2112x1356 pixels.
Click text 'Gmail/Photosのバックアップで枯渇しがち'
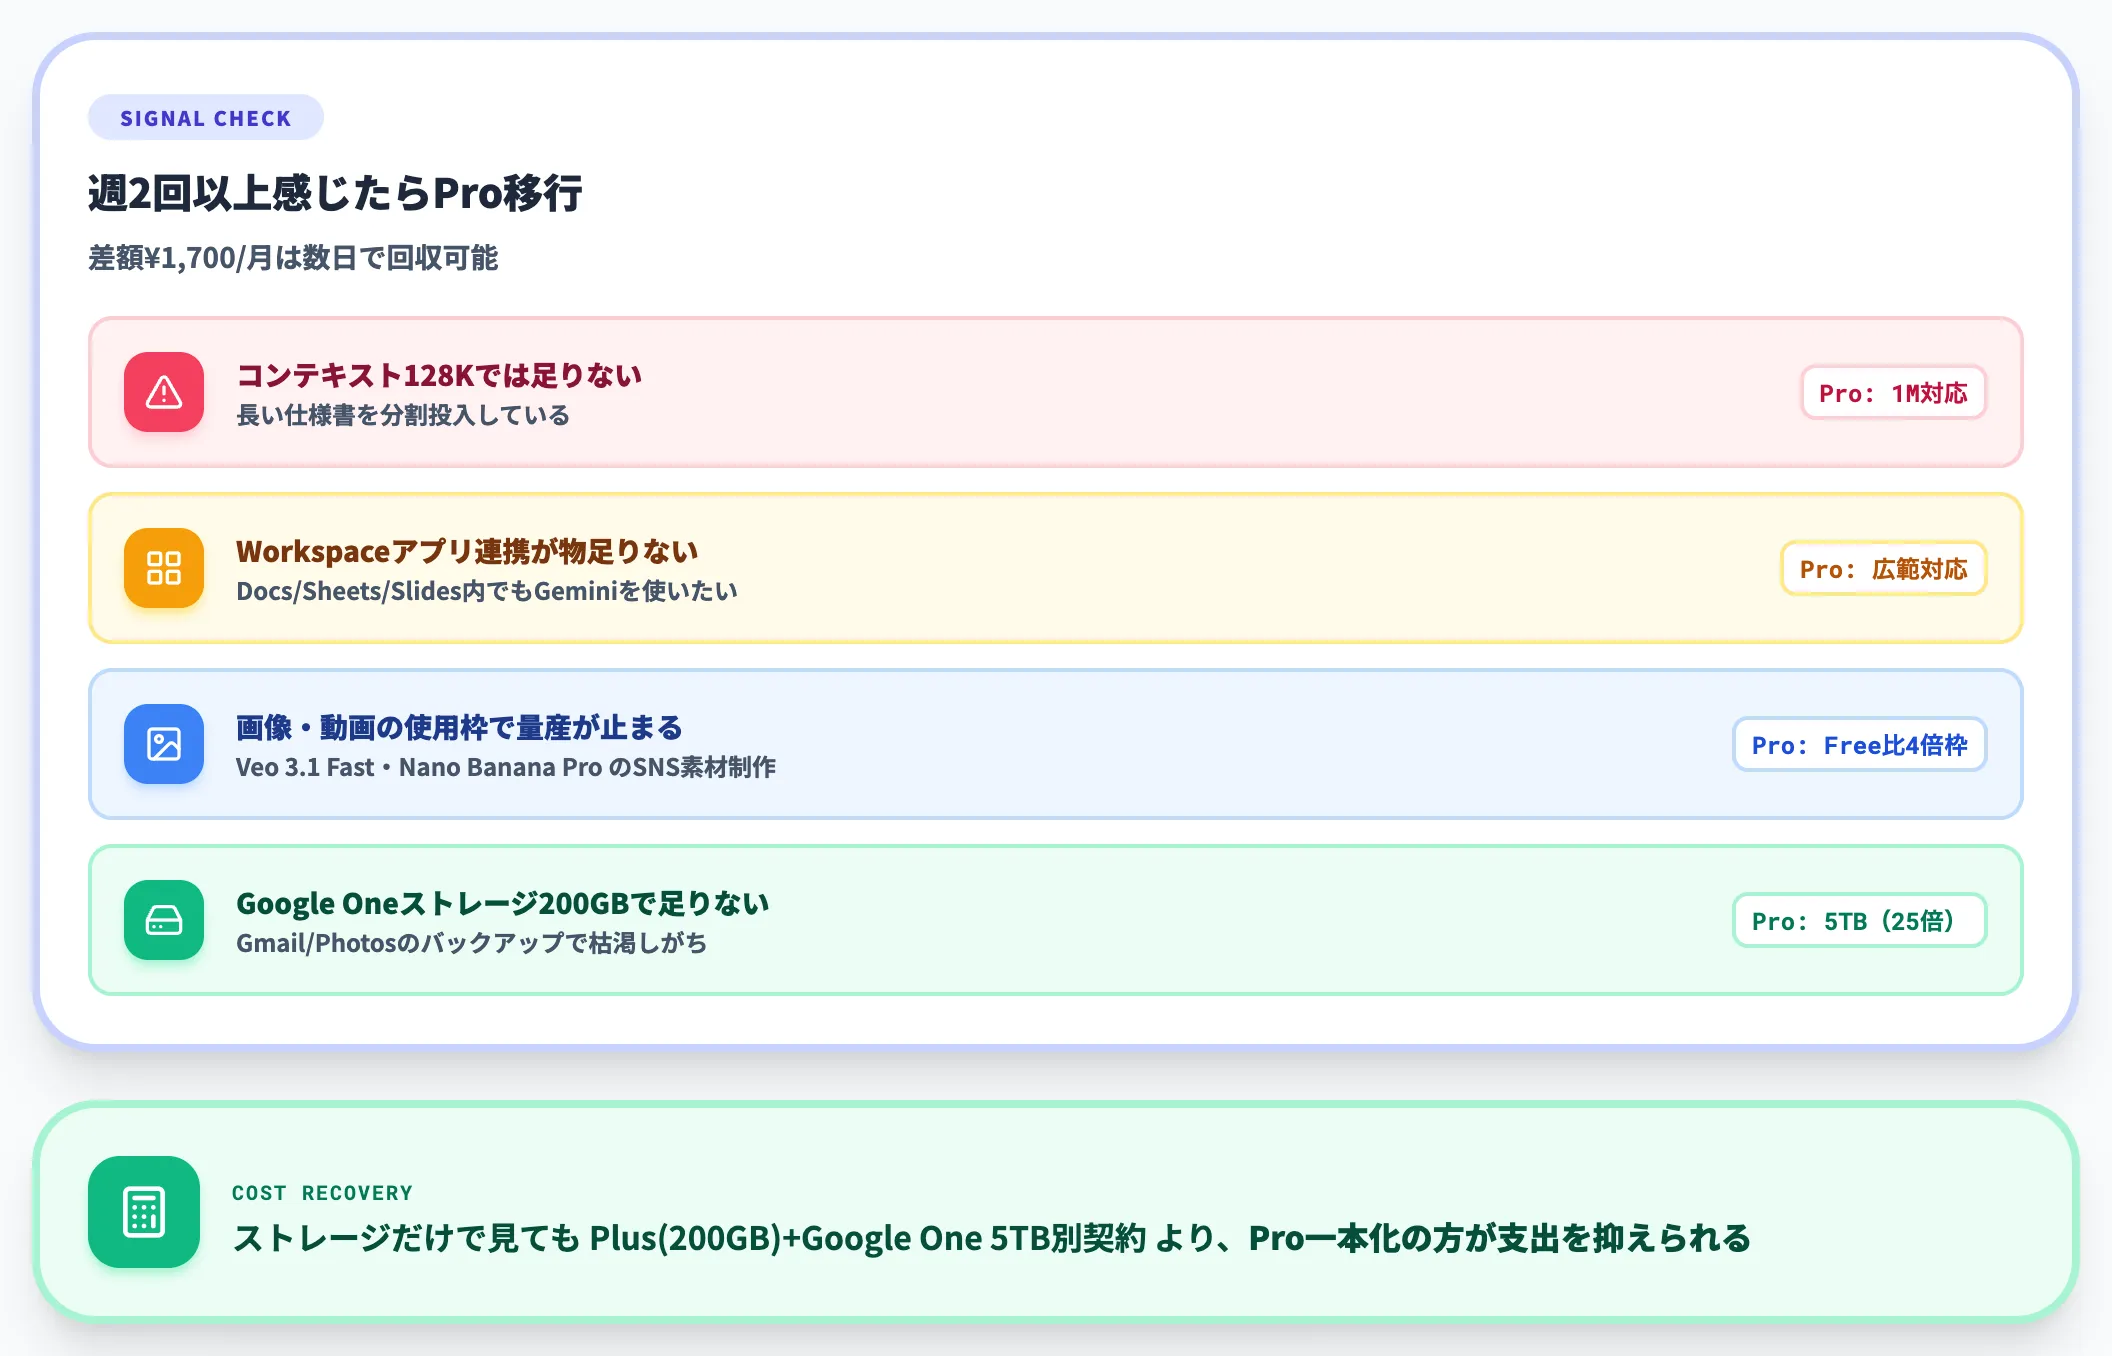[x=472, y=943]
